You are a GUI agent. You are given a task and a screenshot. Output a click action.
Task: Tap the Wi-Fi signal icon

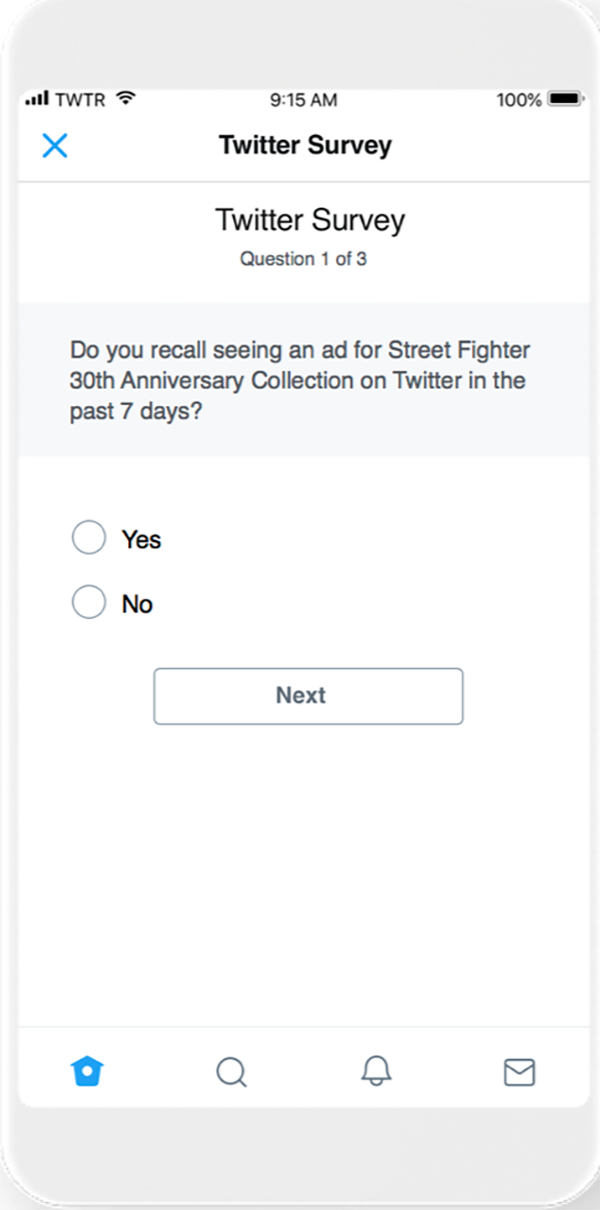point(125,99)
